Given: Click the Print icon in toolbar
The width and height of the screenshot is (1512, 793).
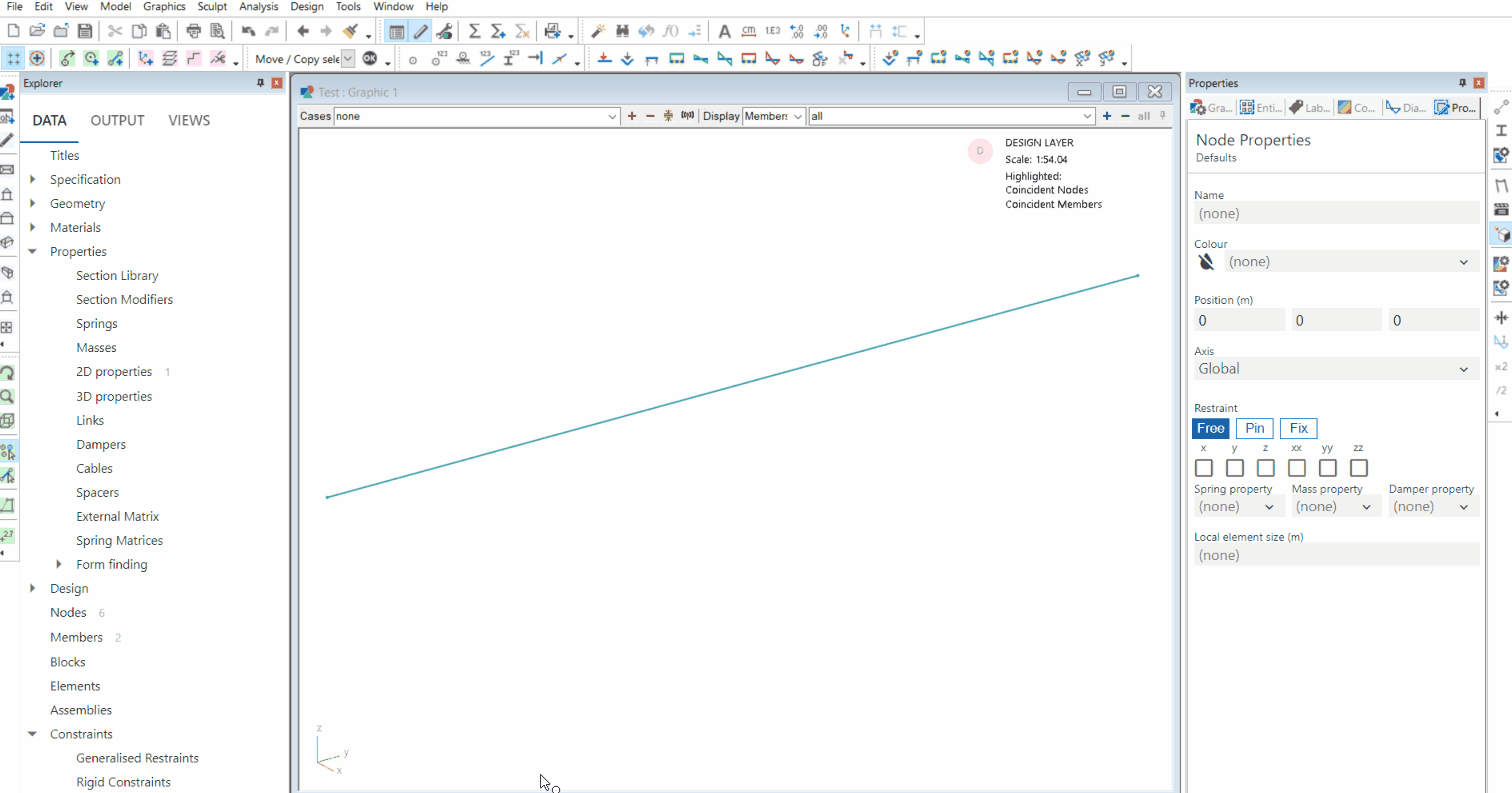Looking at the screenshot, I should (194, 31).
